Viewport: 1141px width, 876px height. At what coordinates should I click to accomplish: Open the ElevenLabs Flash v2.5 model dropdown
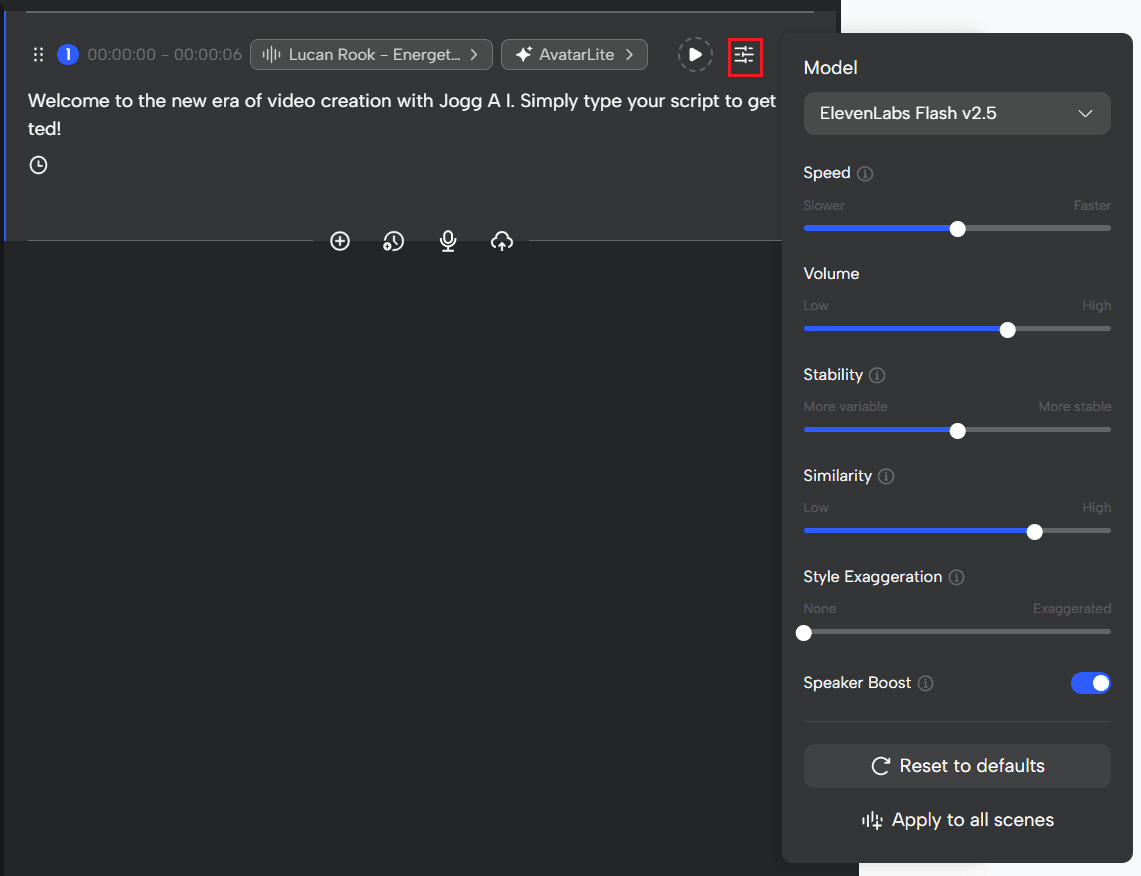pos(957,114)
